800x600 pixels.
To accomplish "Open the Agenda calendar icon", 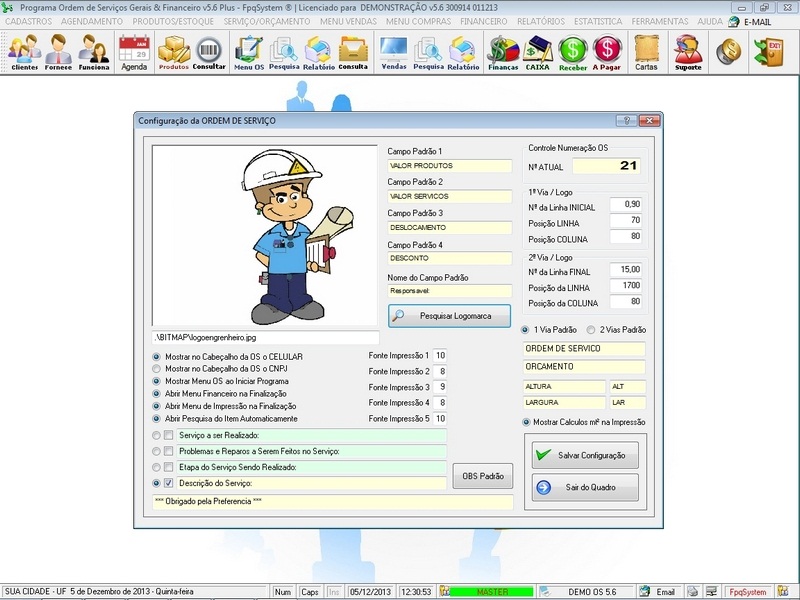I will (x=133, y=51).
